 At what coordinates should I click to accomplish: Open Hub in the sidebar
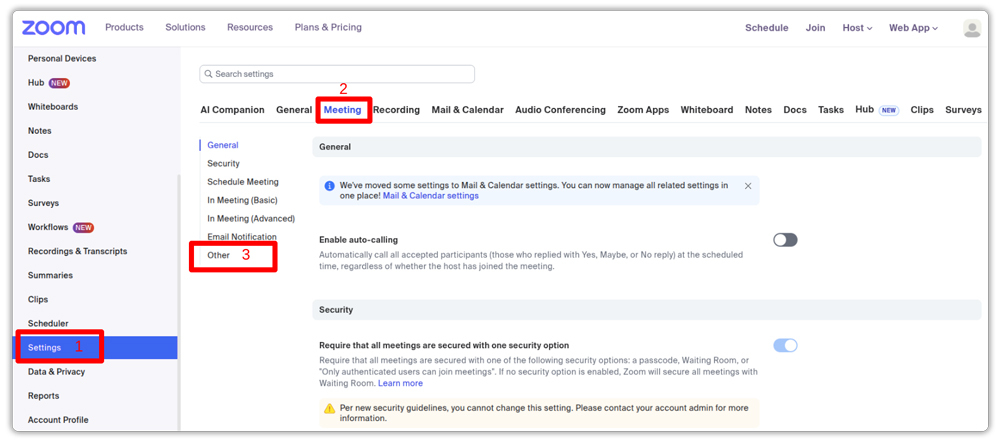pos(36,83)
